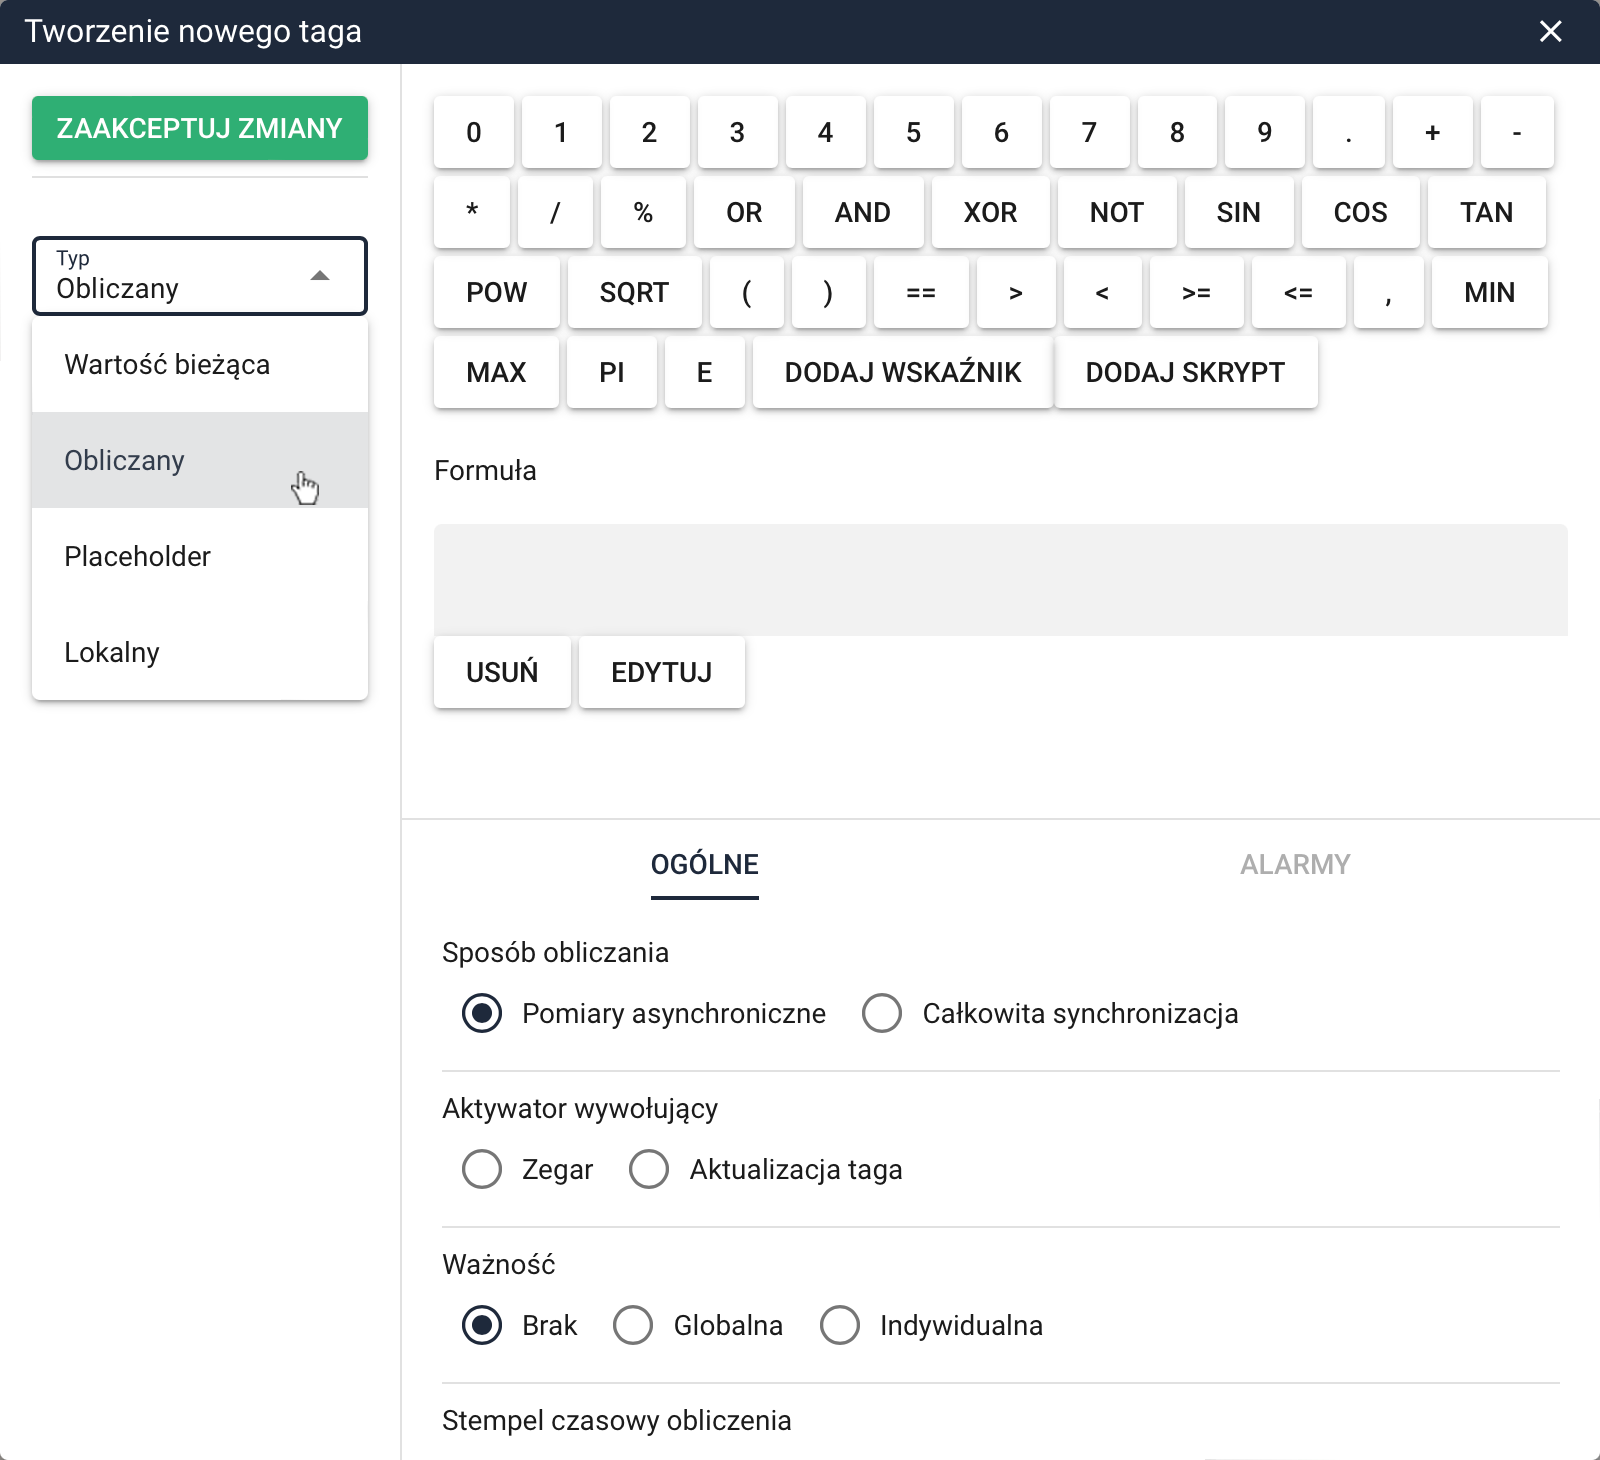The height and width of the screenshot is (1460, 1600).
Task: Insert less-than < operator
Action: pyautogui.click(x=1103, y=292)
